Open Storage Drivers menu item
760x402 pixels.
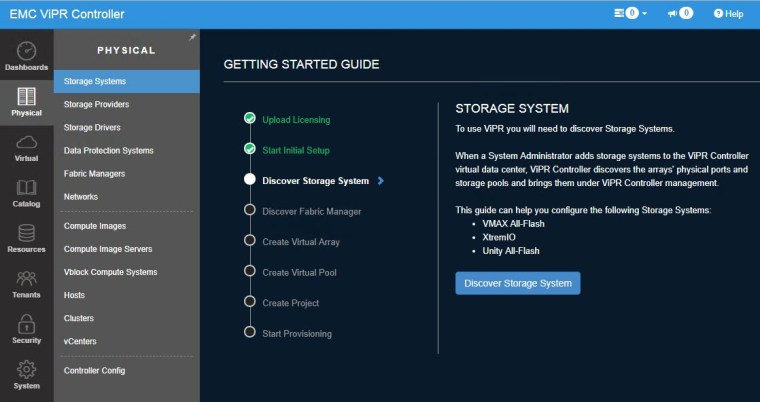point(127,128)
